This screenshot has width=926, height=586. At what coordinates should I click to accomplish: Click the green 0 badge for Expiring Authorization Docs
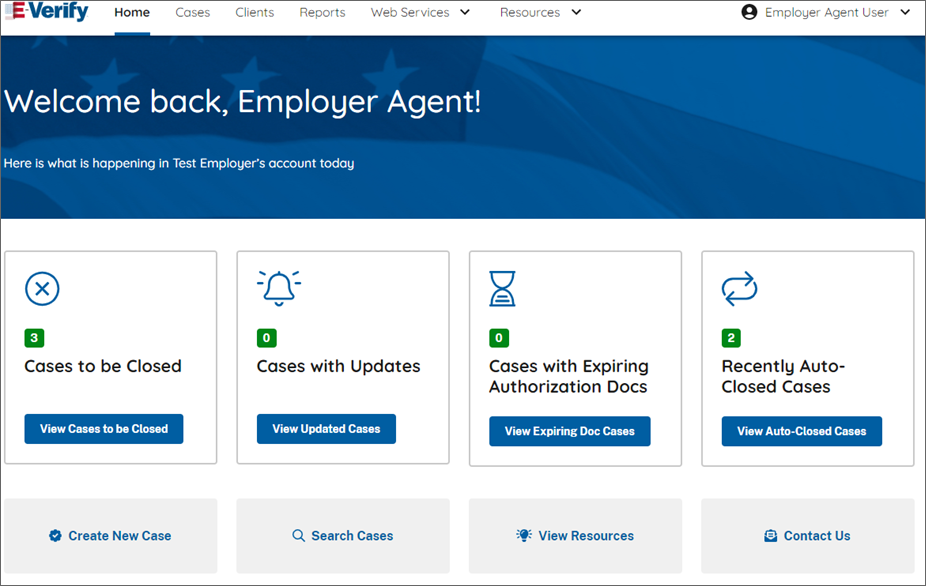[499, 338]
